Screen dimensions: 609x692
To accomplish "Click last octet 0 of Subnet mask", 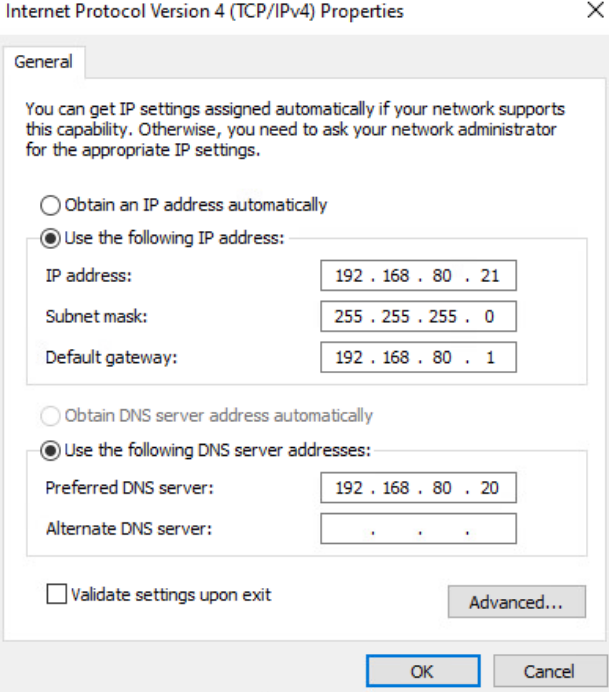I will pos(490,317).
